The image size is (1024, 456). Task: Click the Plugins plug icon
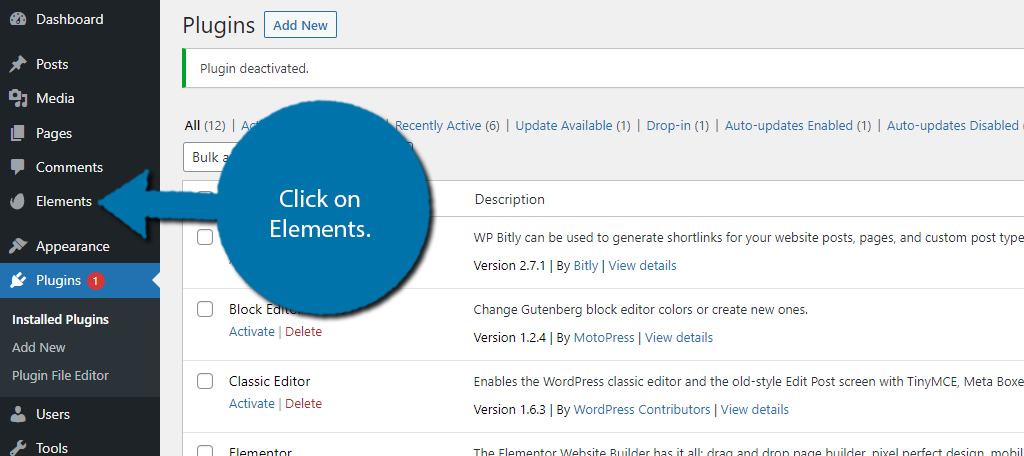(x=18, y=281)
